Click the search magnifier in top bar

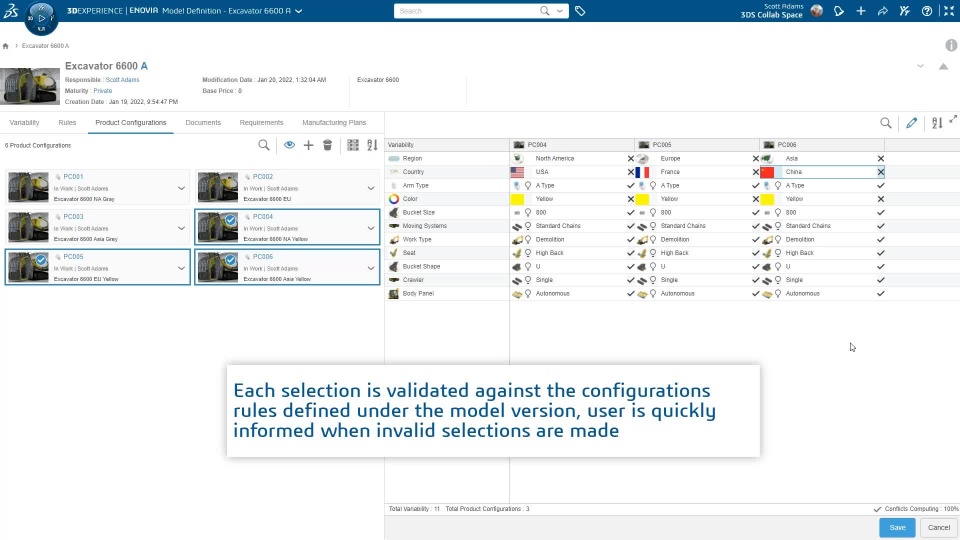pyautogui.click(x=544, y=11)
